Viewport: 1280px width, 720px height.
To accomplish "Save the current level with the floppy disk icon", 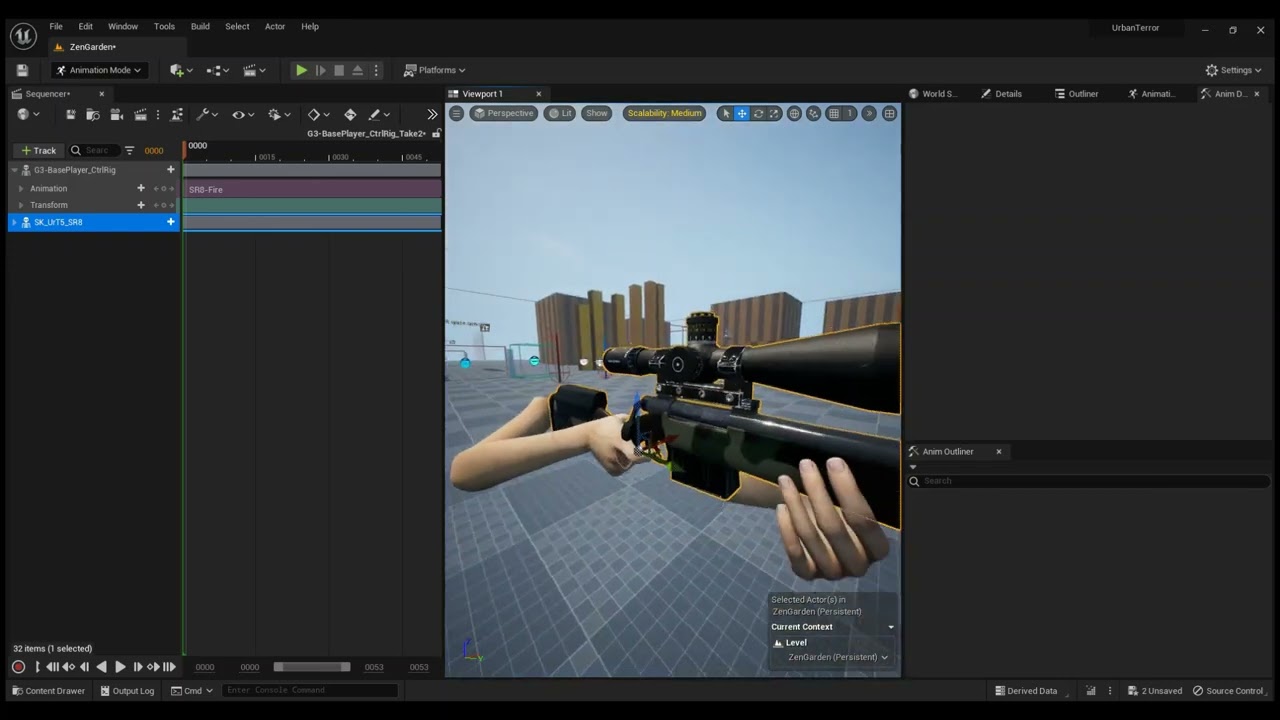I will (22, 70).
